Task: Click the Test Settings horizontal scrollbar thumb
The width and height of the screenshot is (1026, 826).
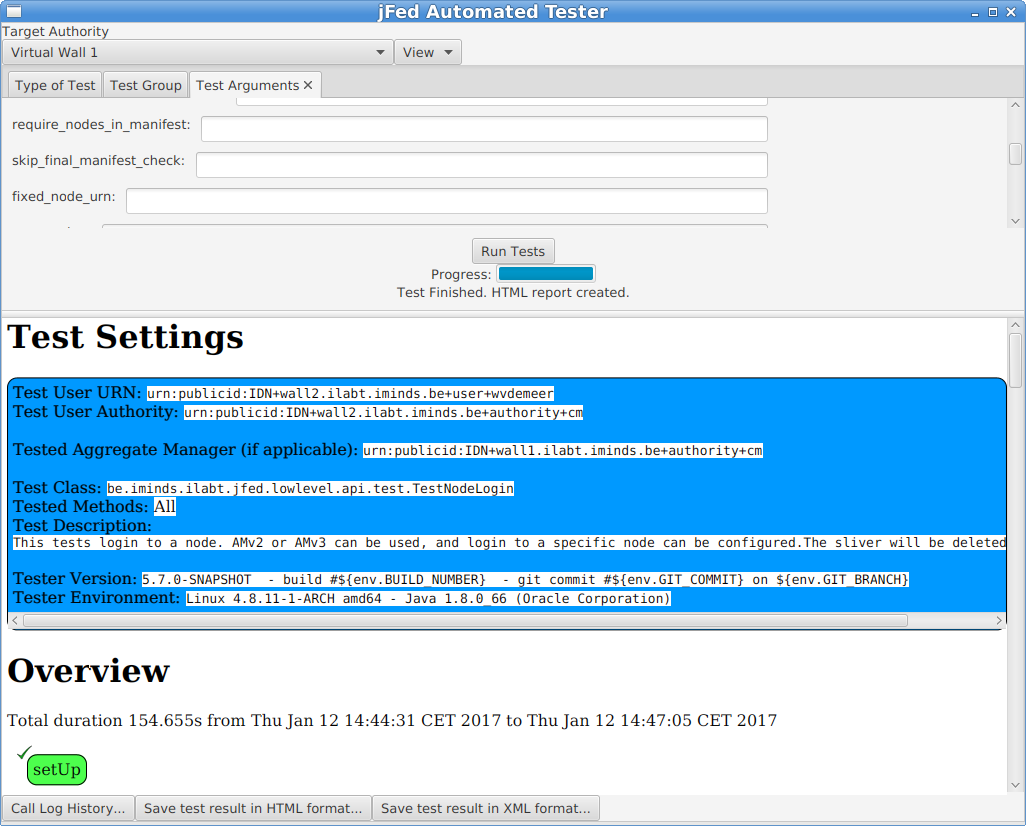Action: point(465,620)
